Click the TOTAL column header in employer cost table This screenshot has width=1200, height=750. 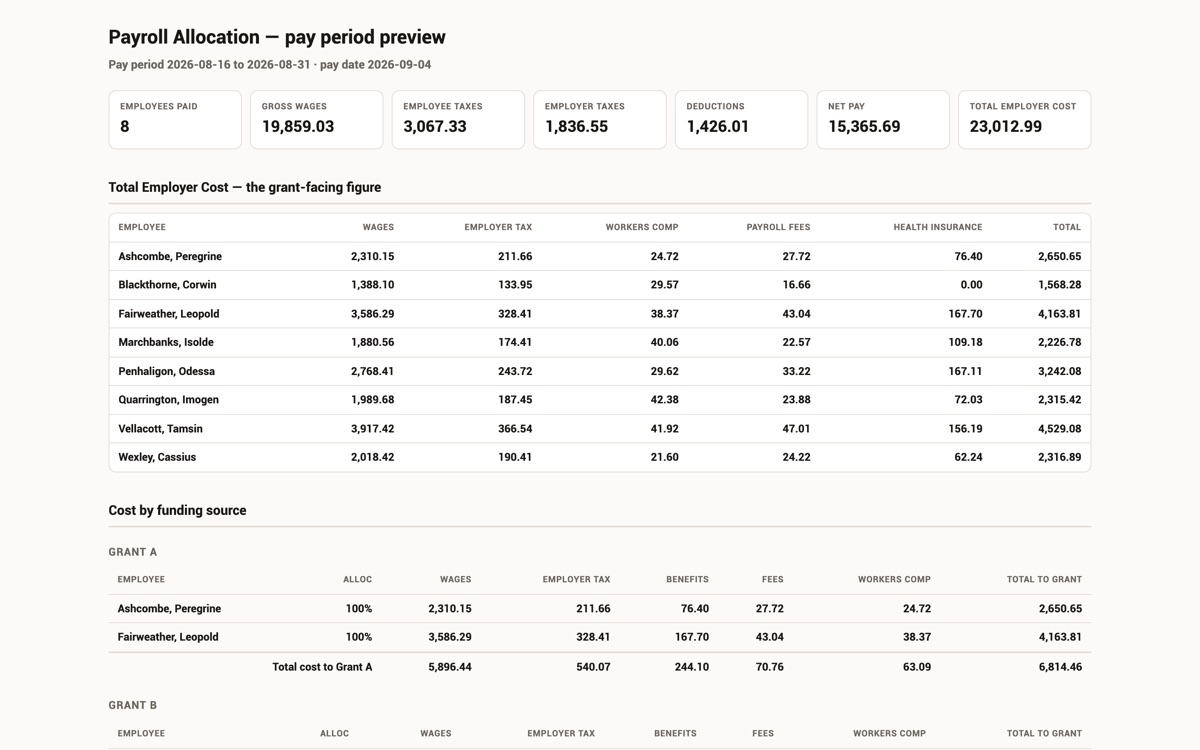[x=1067, y=227]
